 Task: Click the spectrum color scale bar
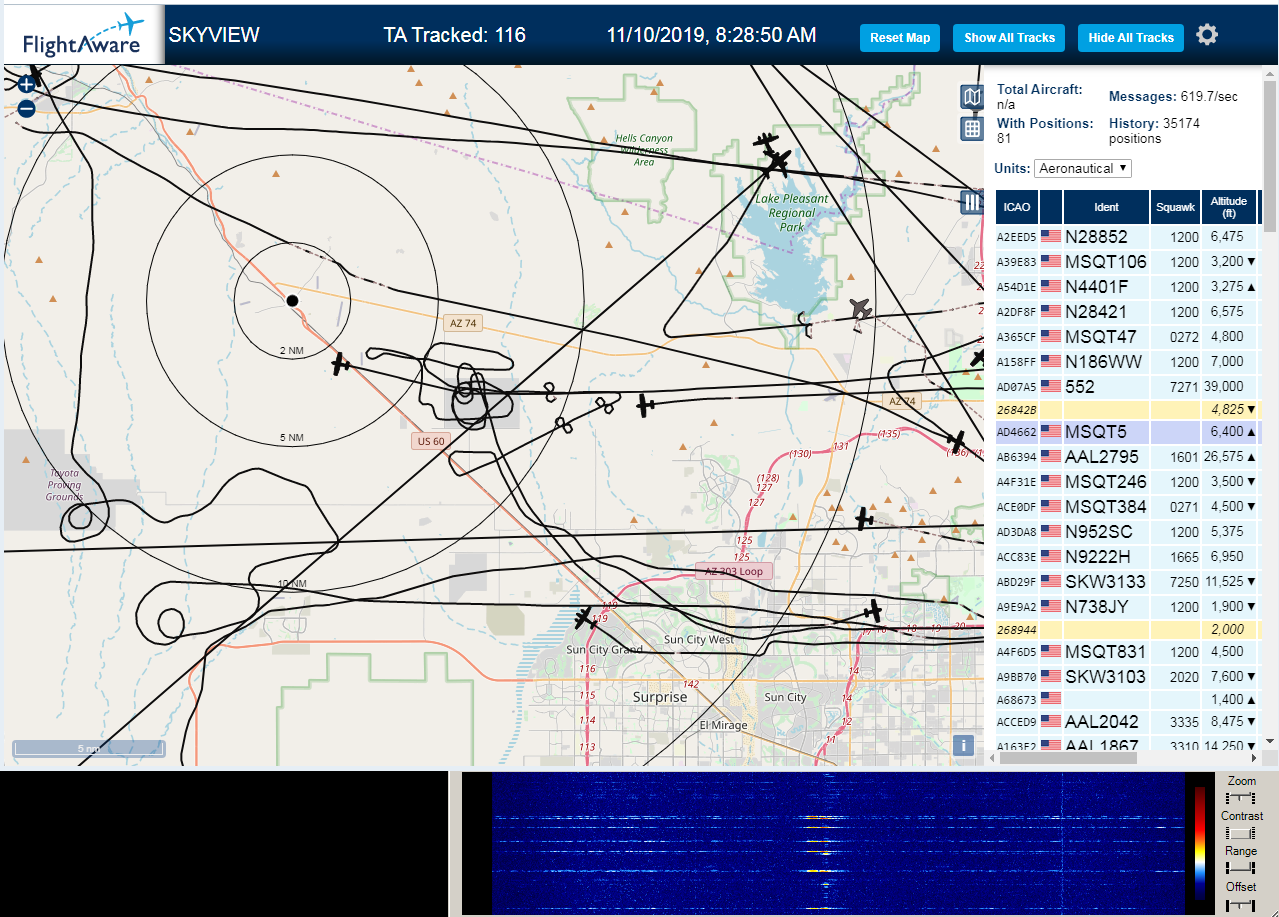1200,842
